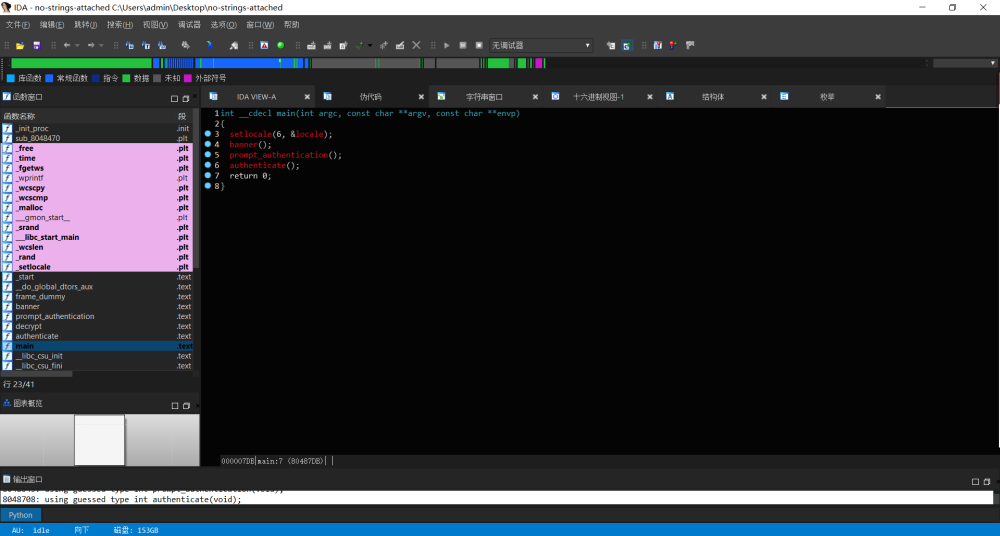Screen dimensions: 1000x536
Task: Click the function icon beside decrypt row
Action: point(7,326)
